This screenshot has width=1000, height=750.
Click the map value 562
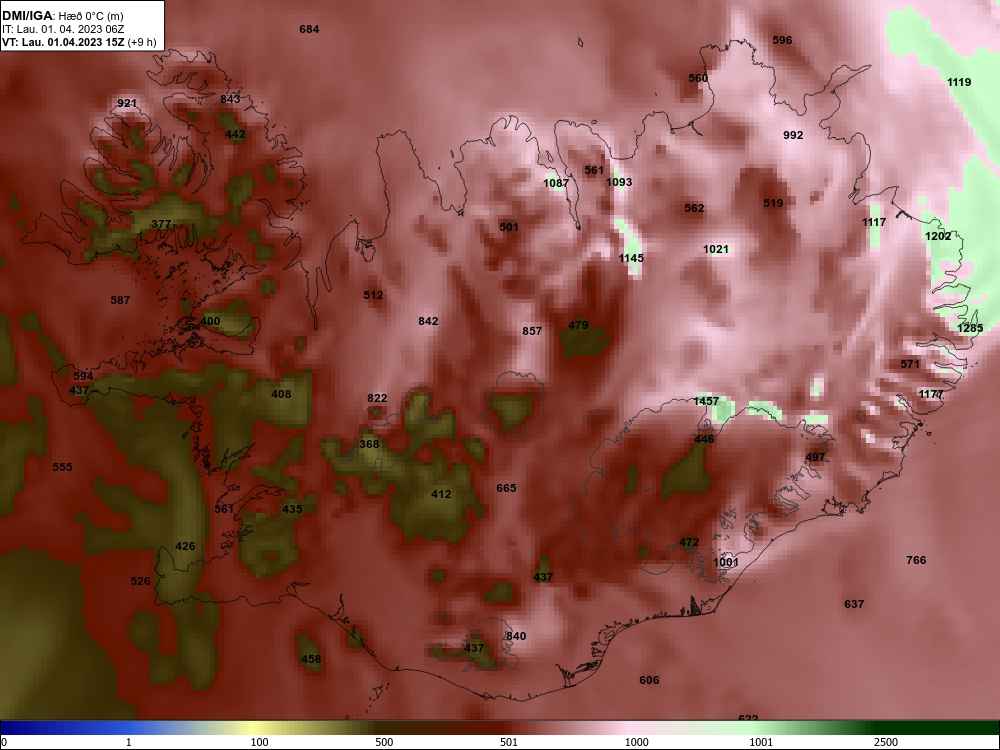(x=695, y=208)
